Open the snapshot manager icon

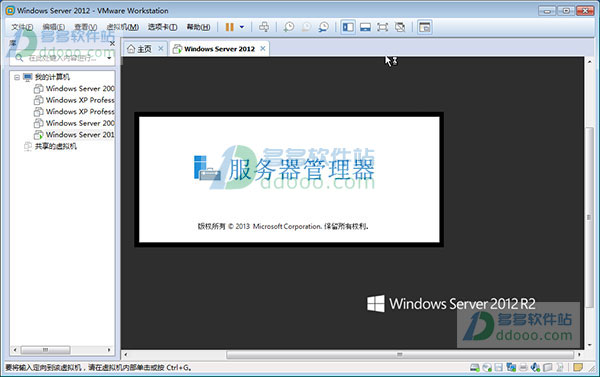pos(323,27)
